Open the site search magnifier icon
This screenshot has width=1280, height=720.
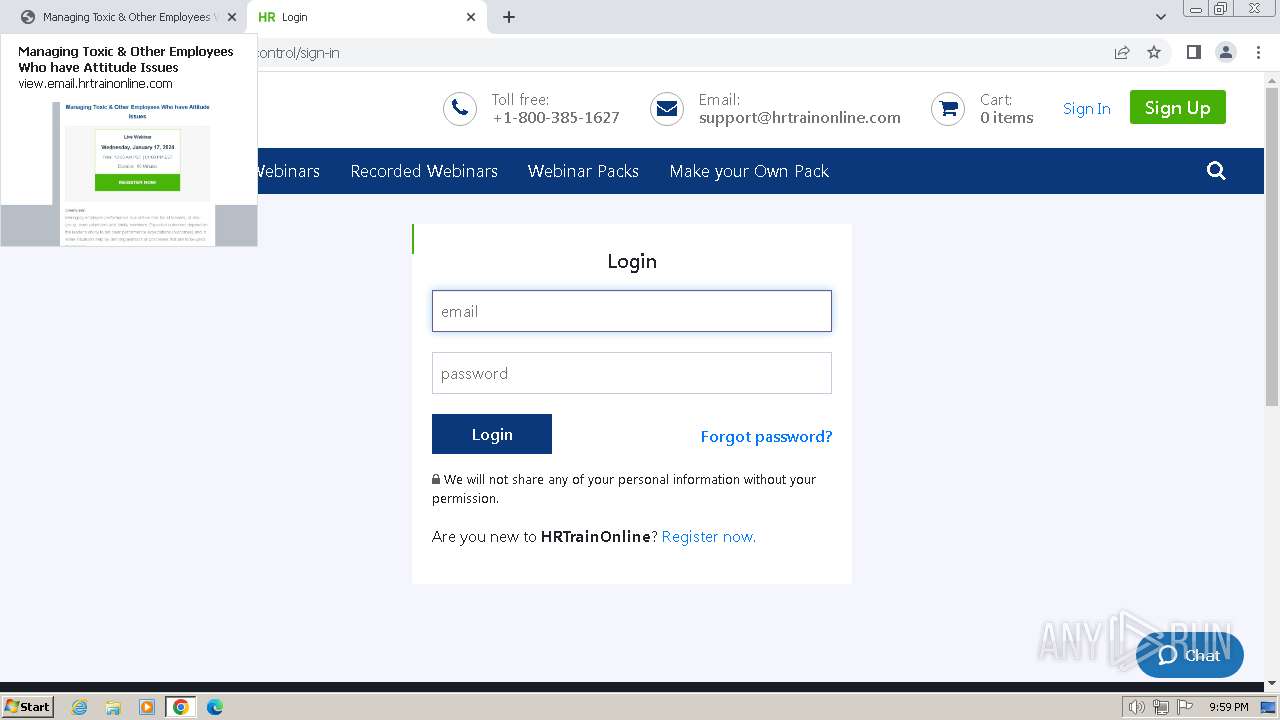point(1216,171)
